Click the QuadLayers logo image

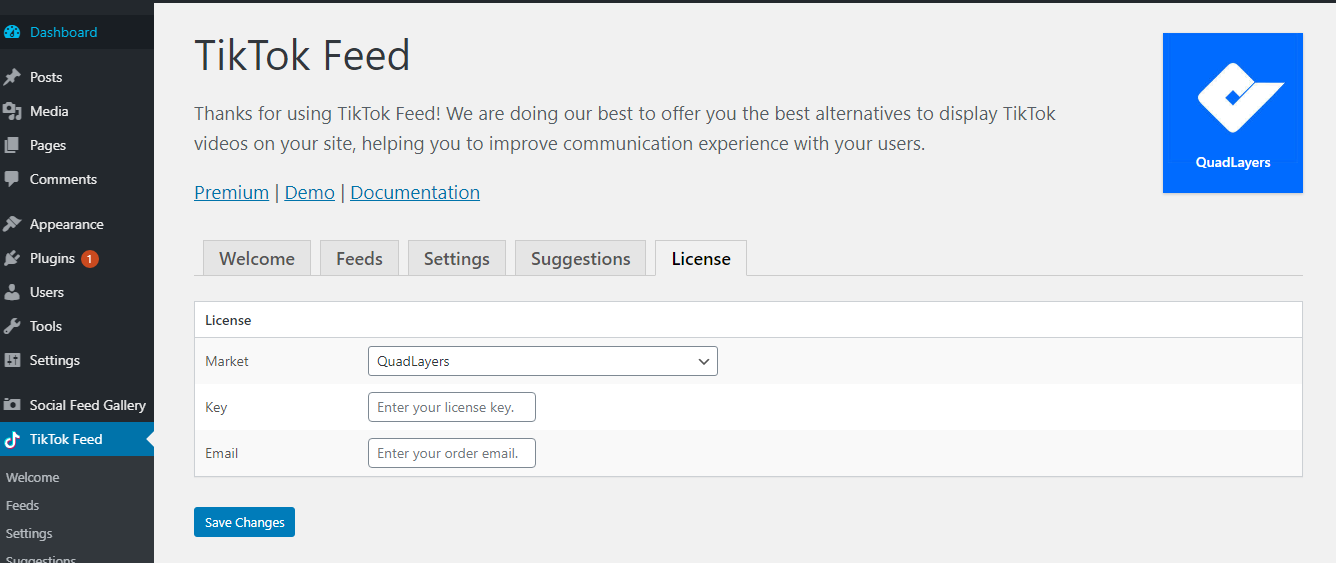[1233, 113]
